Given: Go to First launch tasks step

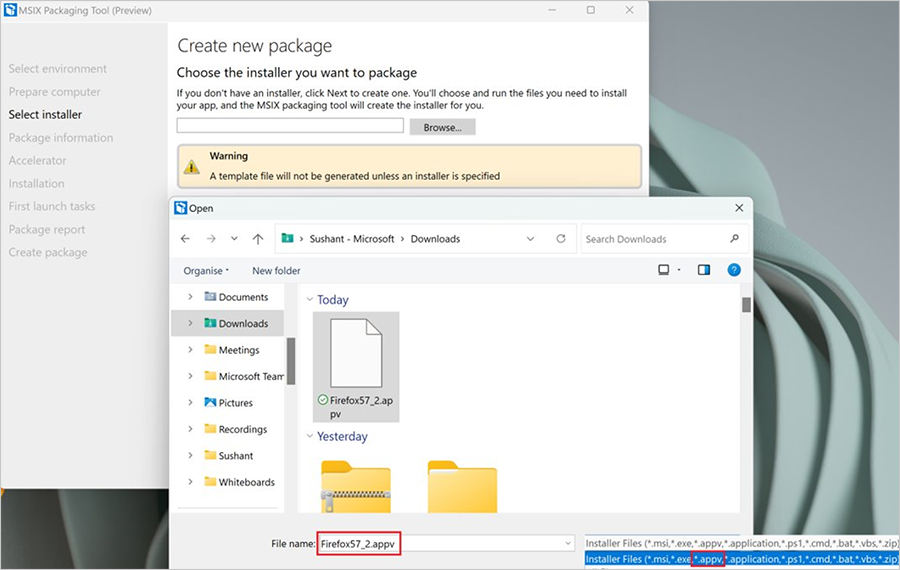Looking at the screenshot, I should click(52, 206).
